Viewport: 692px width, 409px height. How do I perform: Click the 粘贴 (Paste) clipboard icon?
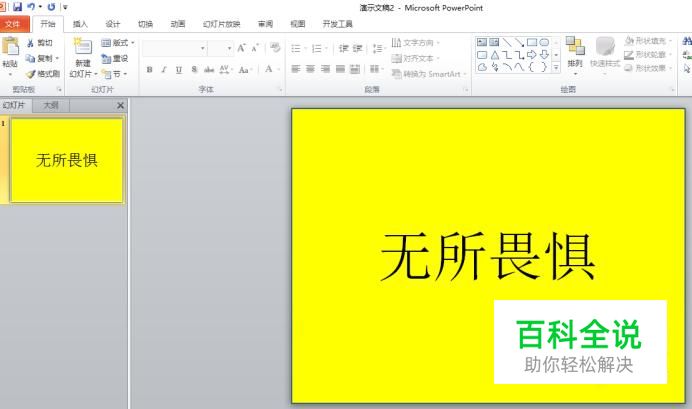[10, 47]
